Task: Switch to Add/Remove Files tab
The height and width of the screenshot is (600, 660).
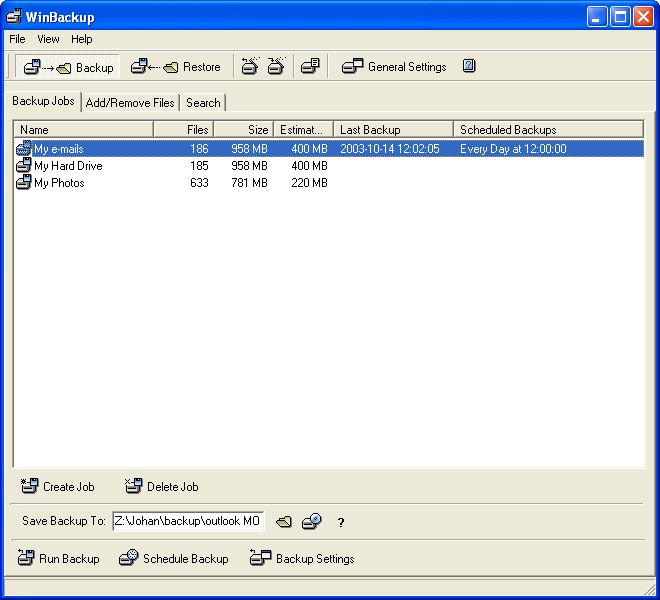Action: click(x=130, y=103)
